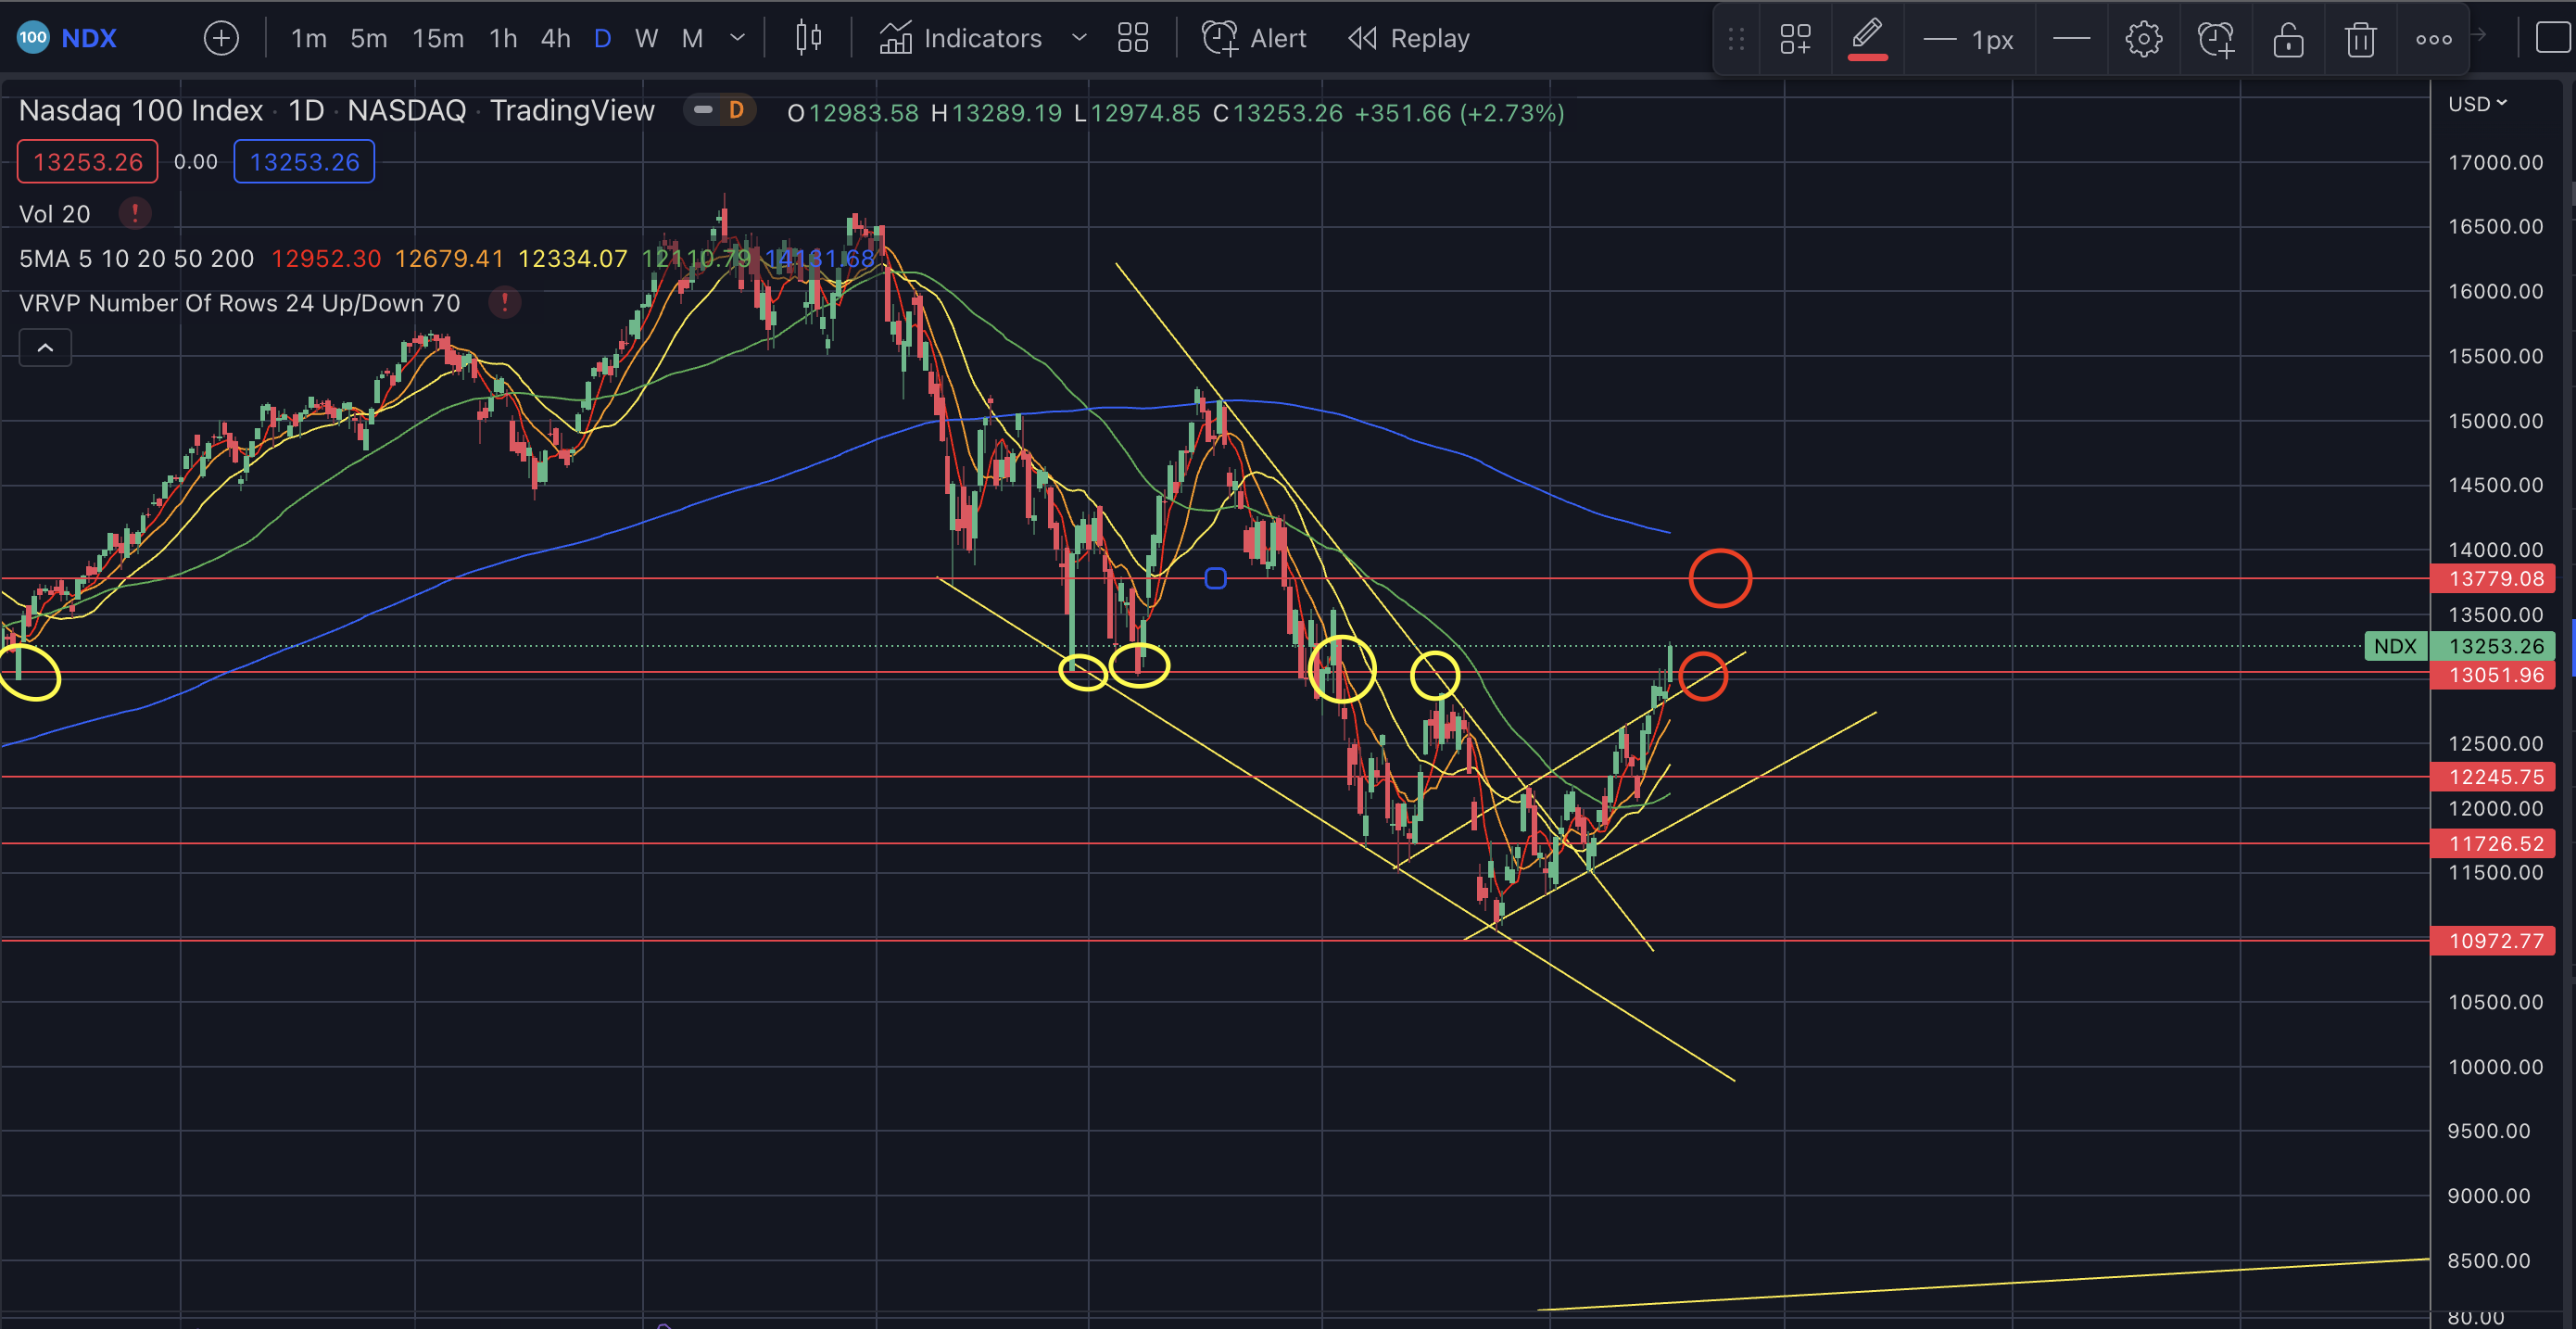2576x1329 pixels.
Task: Click the add symbol plus icon
Action: [221, 38]
